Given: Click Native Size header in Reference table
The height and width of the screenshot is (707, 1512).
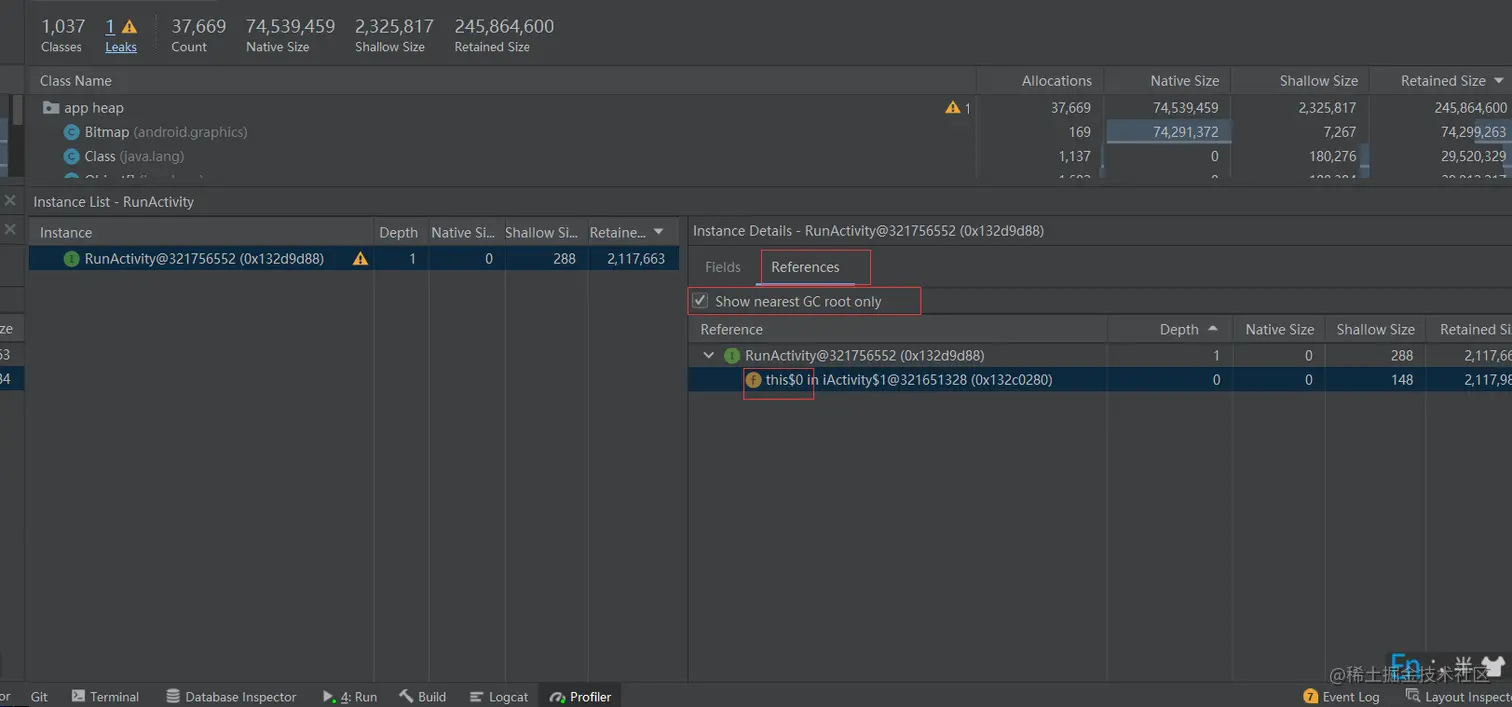Looking at the screenshot, I should [x=1279, y=329].
